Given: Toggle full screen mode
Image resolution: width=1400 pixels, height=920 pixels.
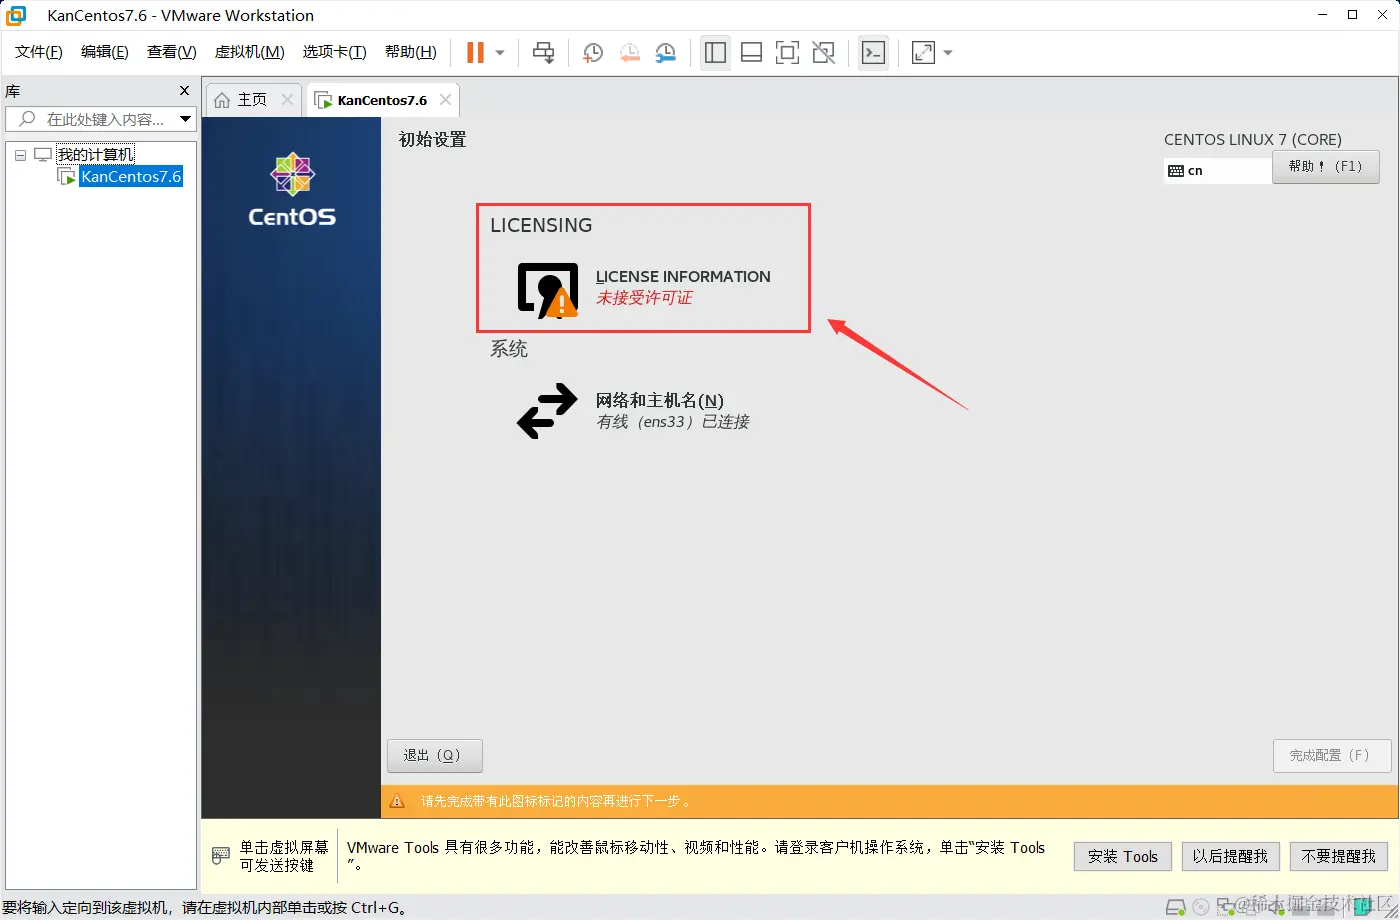Looking at the screenshot, I should tap(787, 52).
